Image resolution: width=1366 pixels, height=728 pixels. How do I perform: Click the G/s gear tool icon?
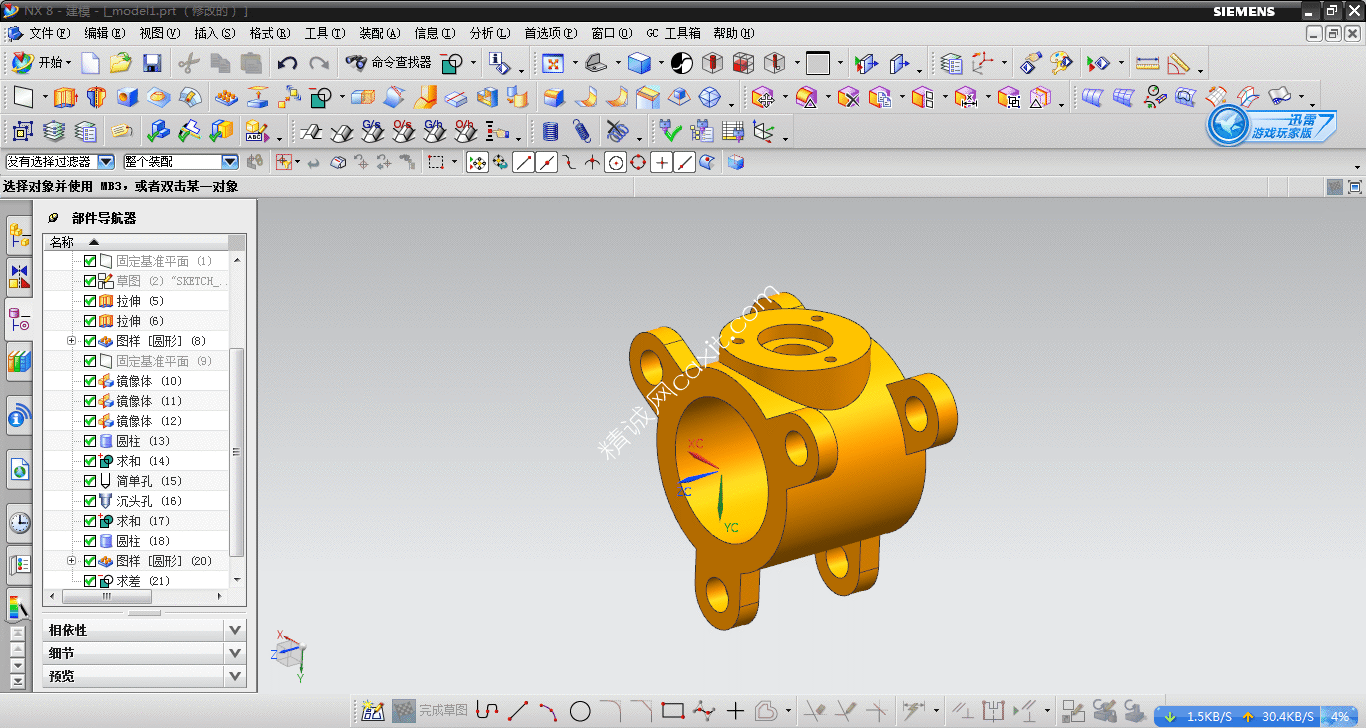(372, 131)
